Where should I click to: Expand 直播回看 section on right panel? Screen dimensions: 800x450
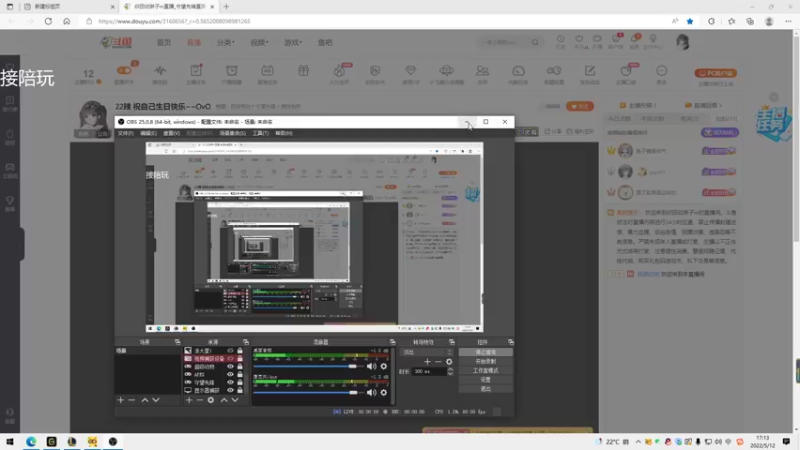pyautogui.click(x=704, y=105)
